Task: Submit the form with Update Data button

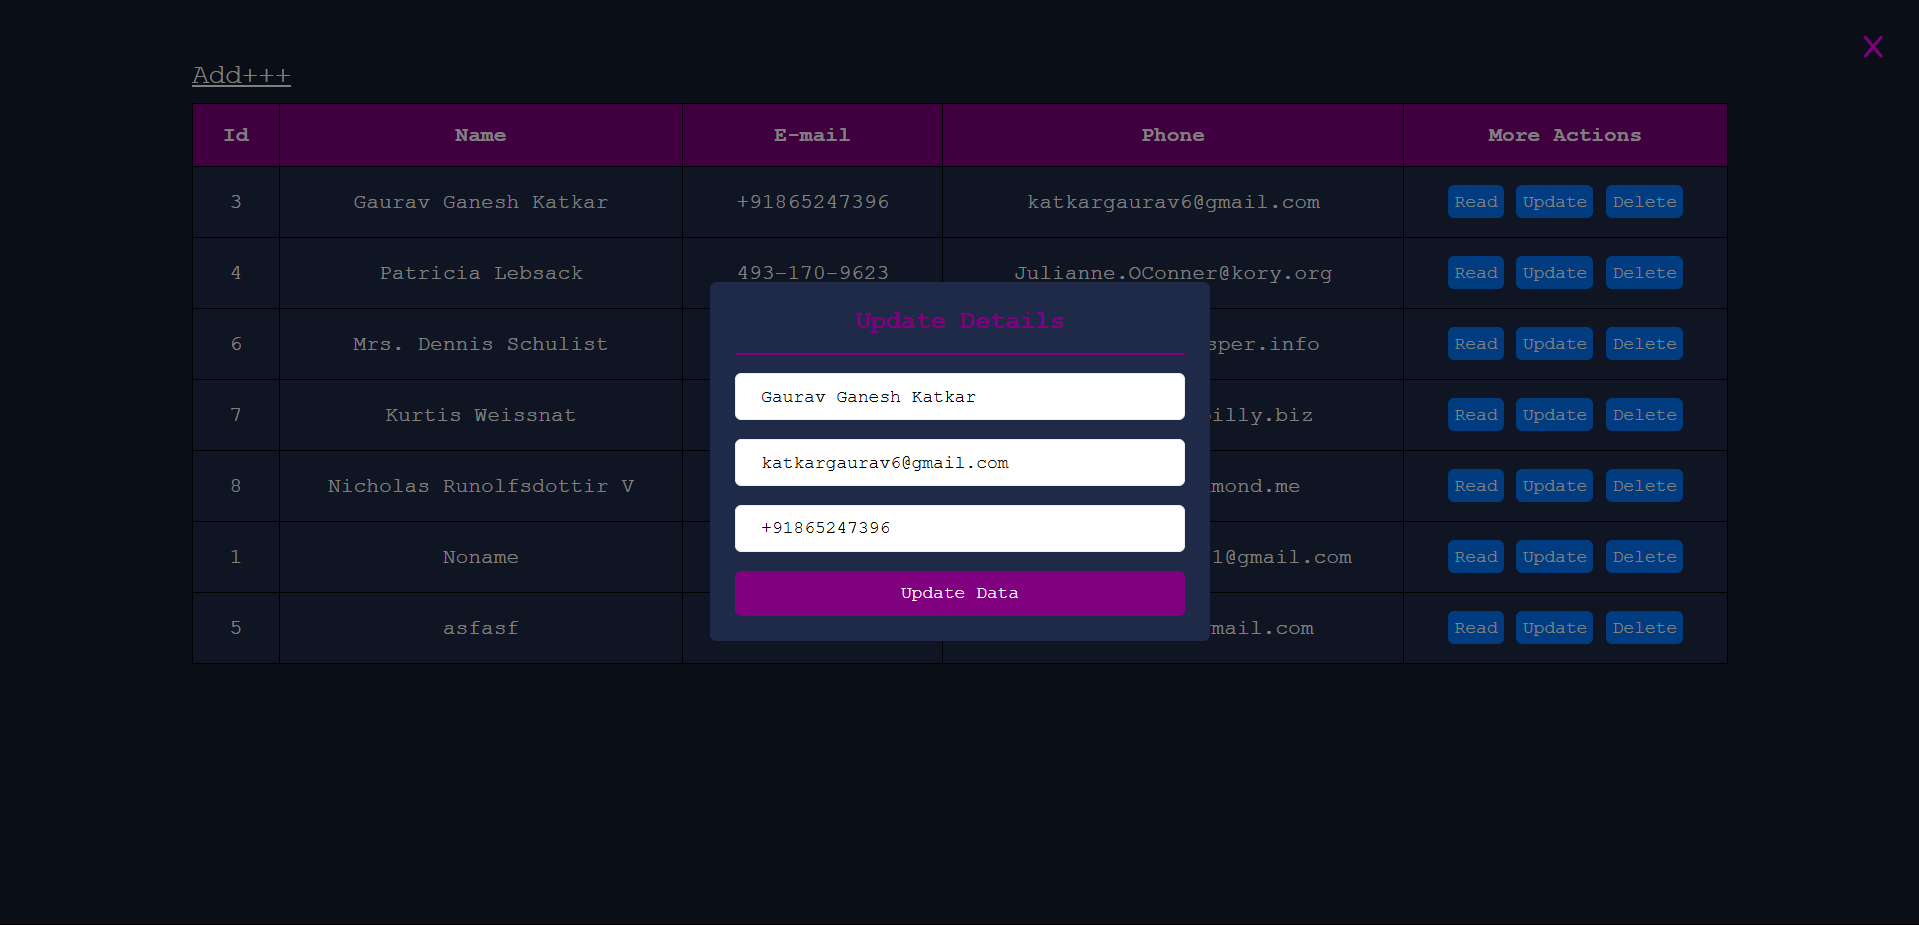Action: point(959,593)
